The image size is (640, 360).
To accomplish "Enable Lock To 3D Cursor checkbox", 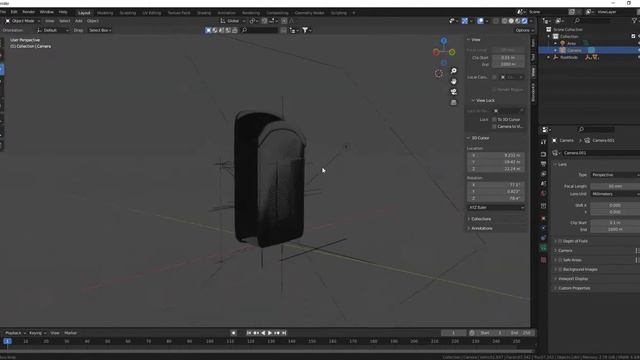I will coord(494,120).
